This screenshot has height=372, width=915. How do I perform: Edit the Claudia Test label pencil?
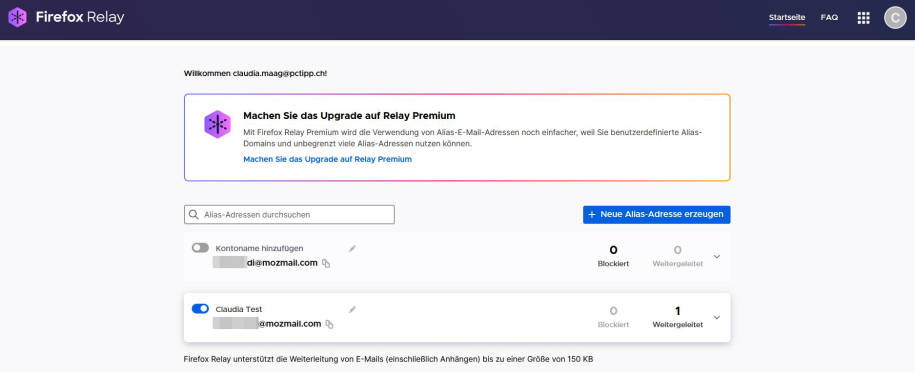click(x=352, y=310)
